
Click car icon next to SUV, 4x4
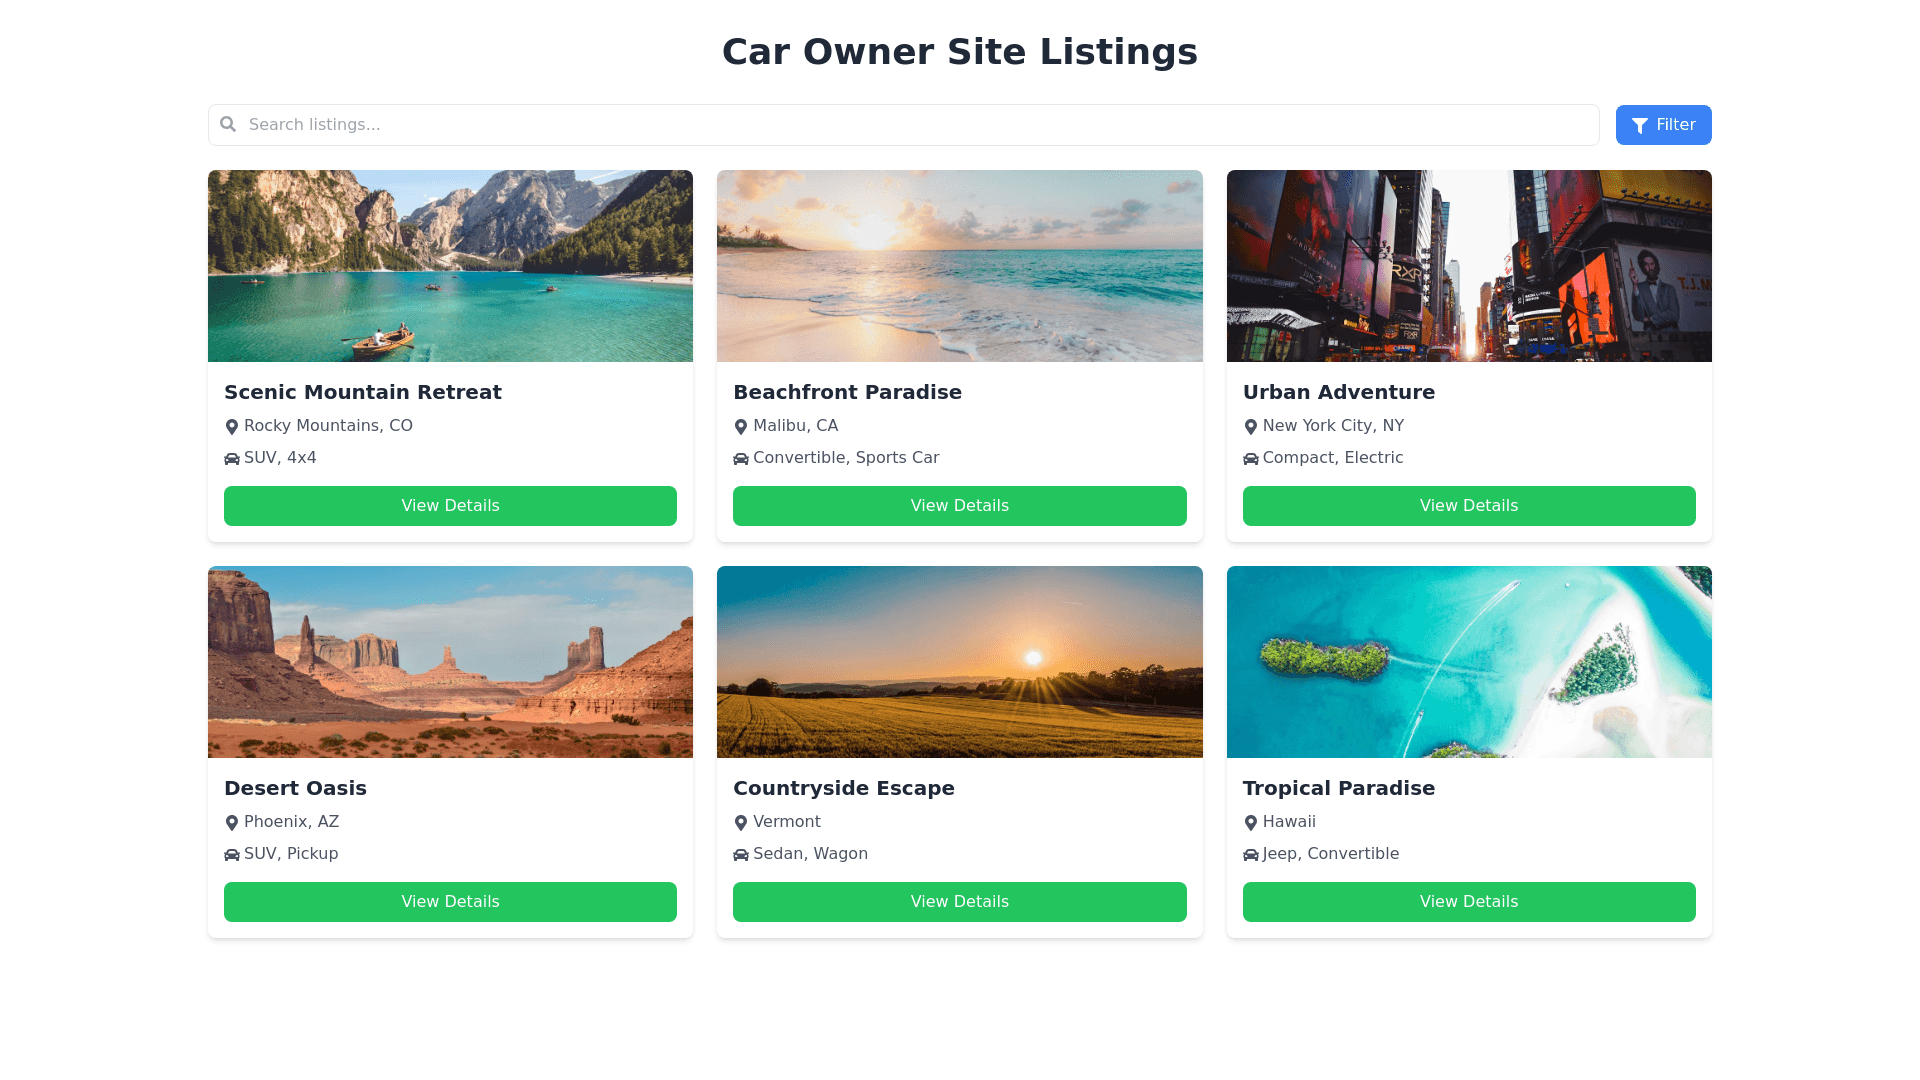click(x=232, y=459)
